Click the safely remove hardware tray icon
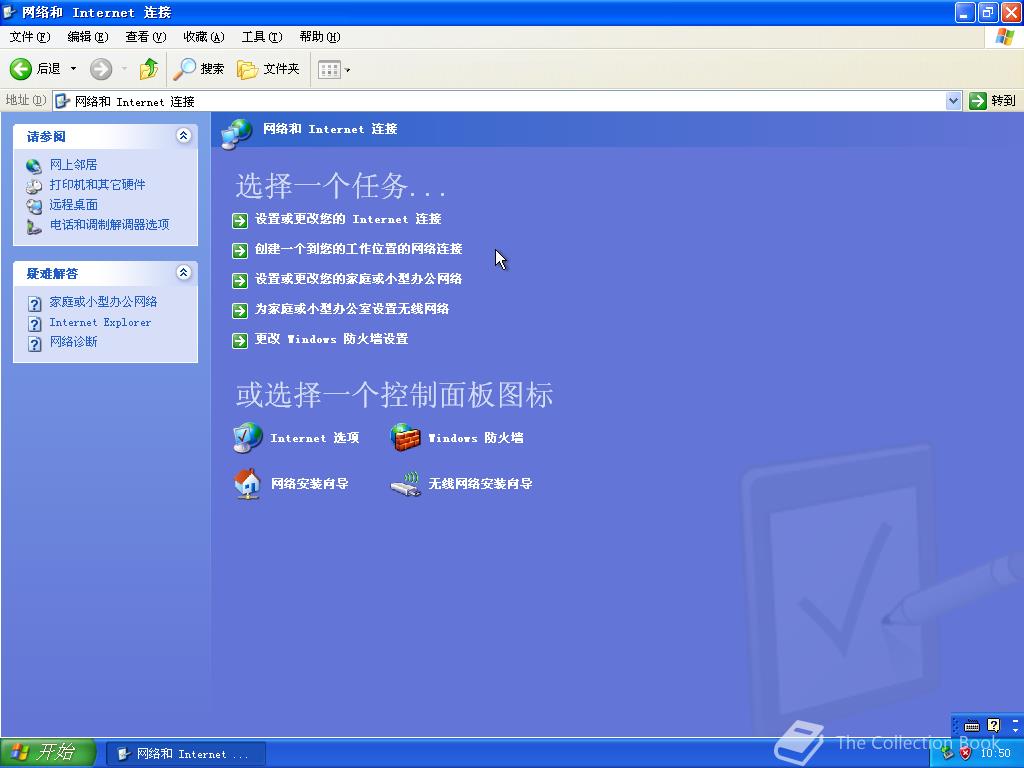 [948, 754]
